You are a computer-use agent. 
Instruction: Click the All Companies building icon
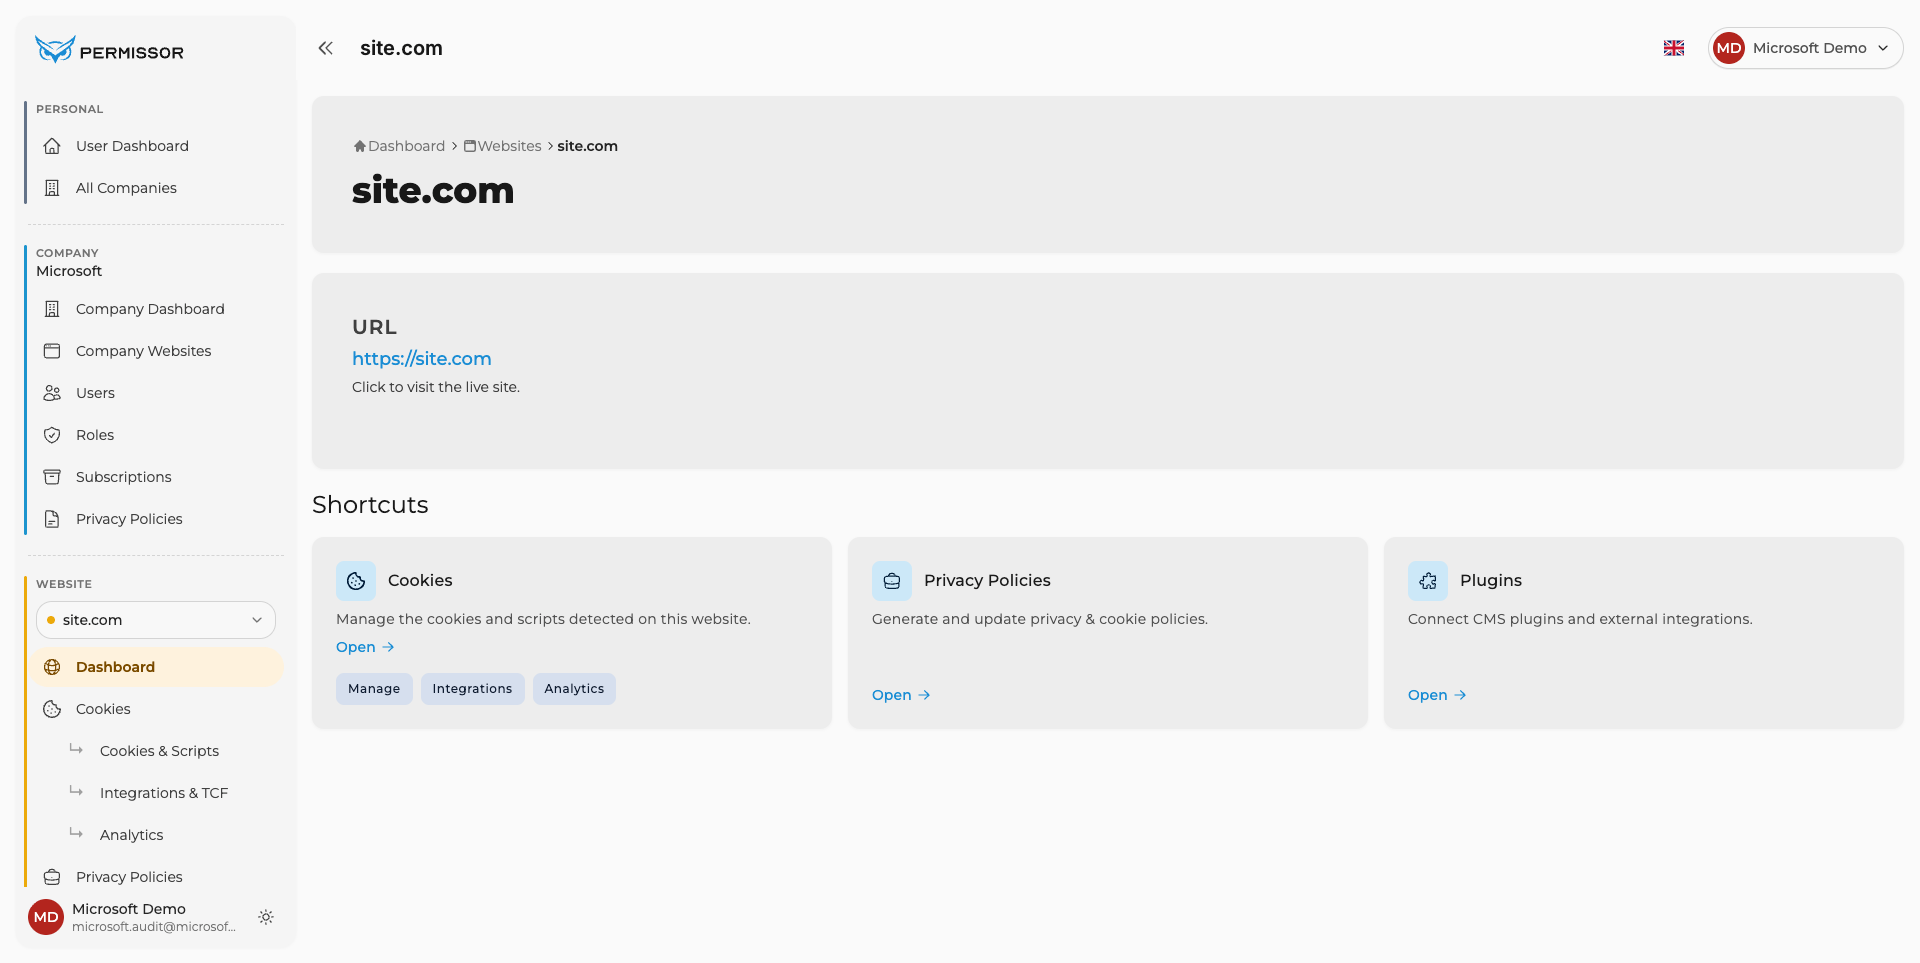coord(52,188)
